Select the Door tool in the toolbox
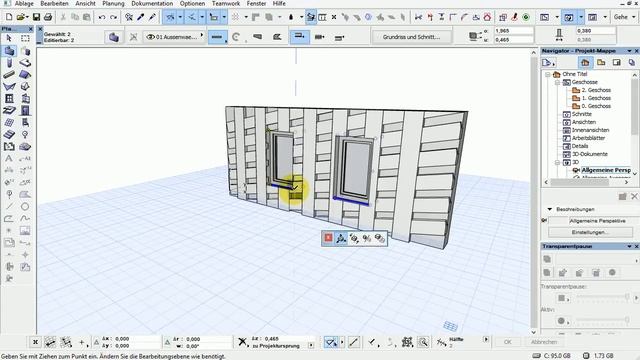Image resolution: width=640 pixels, height=360 pixels. [x=25, y=110]
